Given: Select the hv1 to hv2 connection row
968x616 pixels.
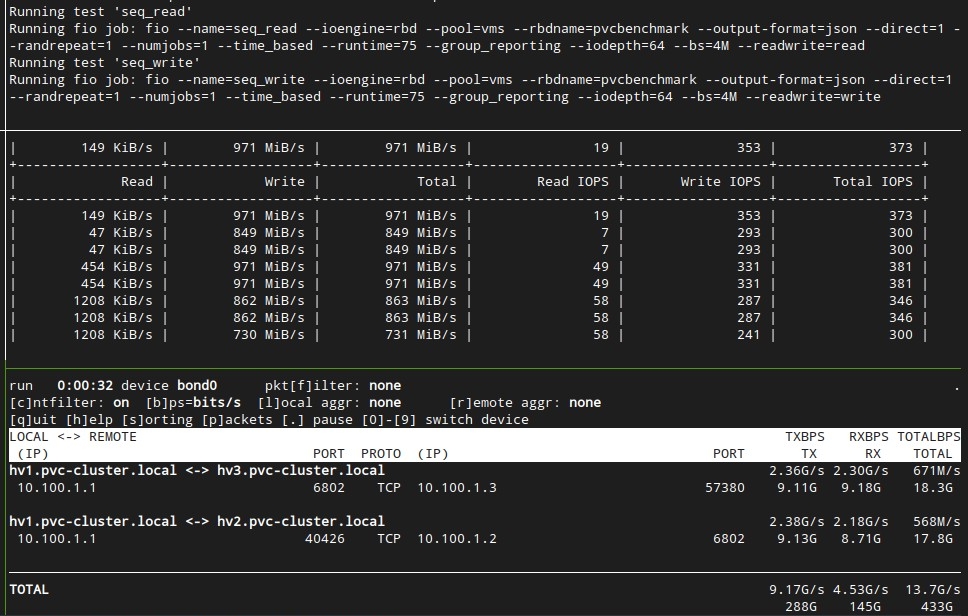Looking at the screenshot, I should pos(200,521).
